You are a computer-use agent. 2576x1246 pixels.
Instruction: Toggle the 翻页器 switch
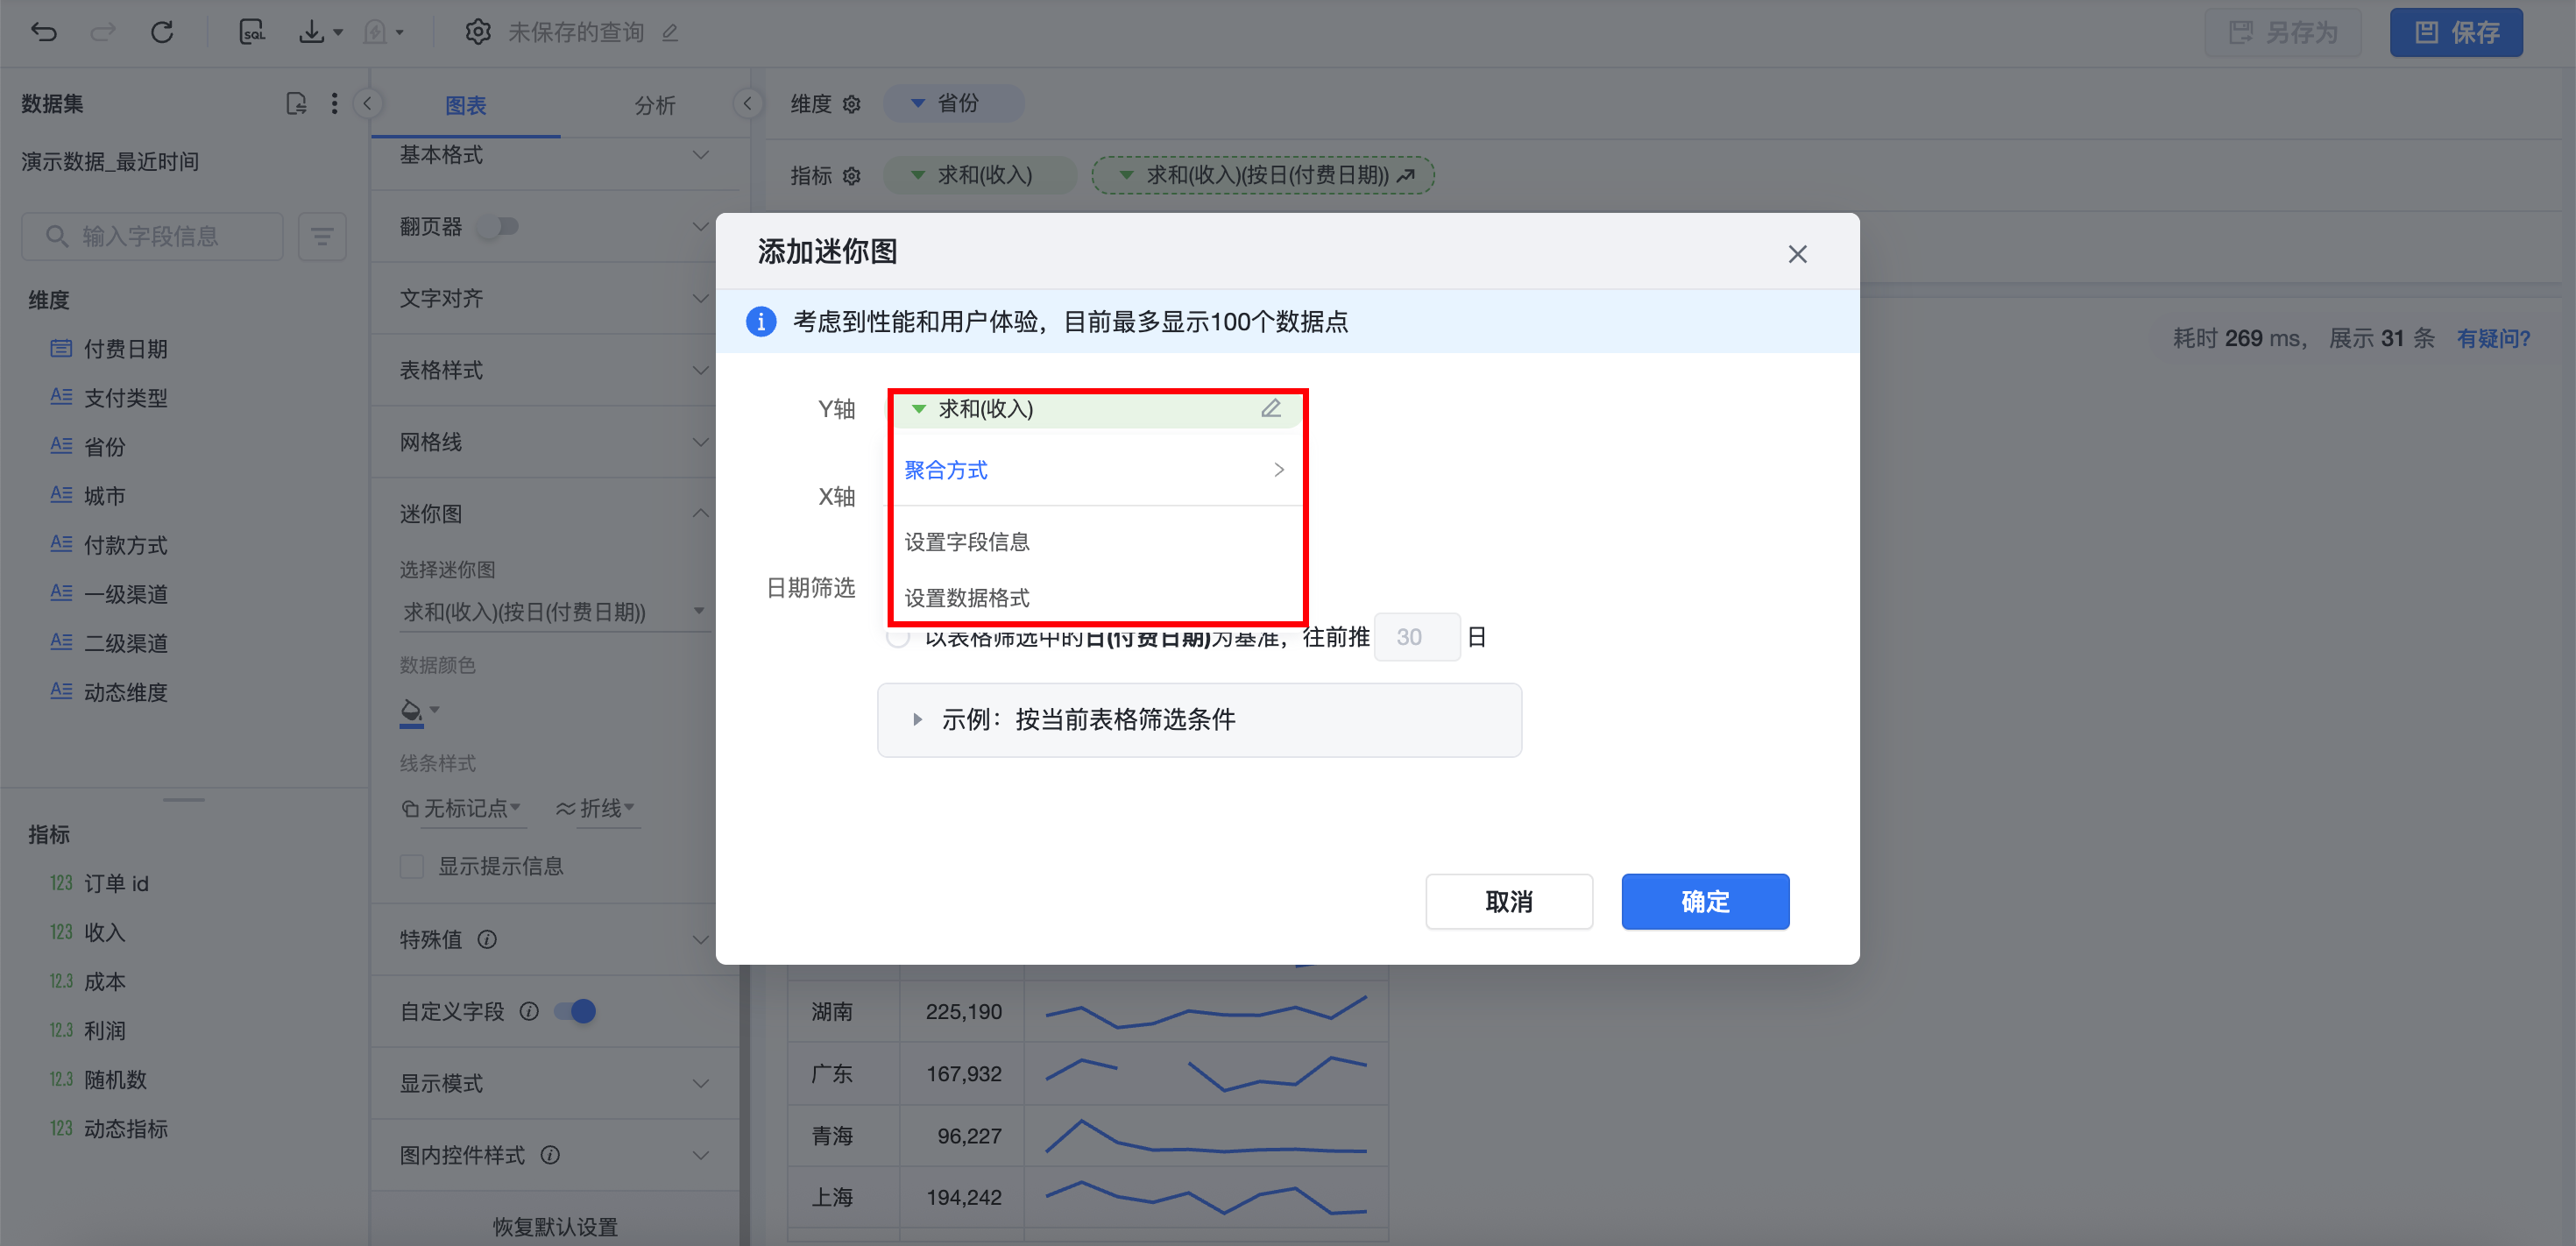tap(498, 226)
